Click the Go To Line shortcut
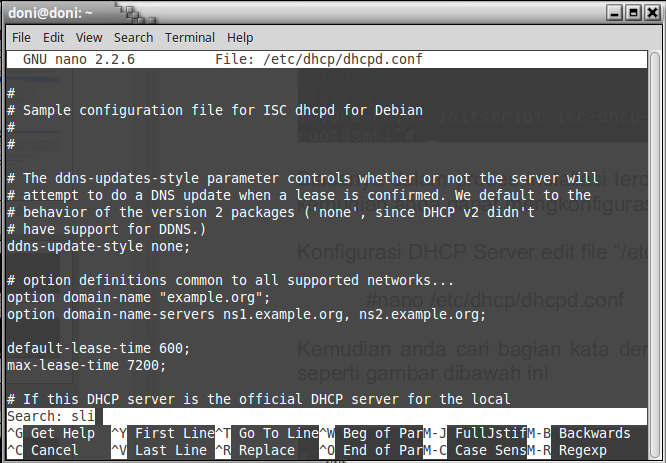This screenshot has width=666, height=463. point(274,434)
